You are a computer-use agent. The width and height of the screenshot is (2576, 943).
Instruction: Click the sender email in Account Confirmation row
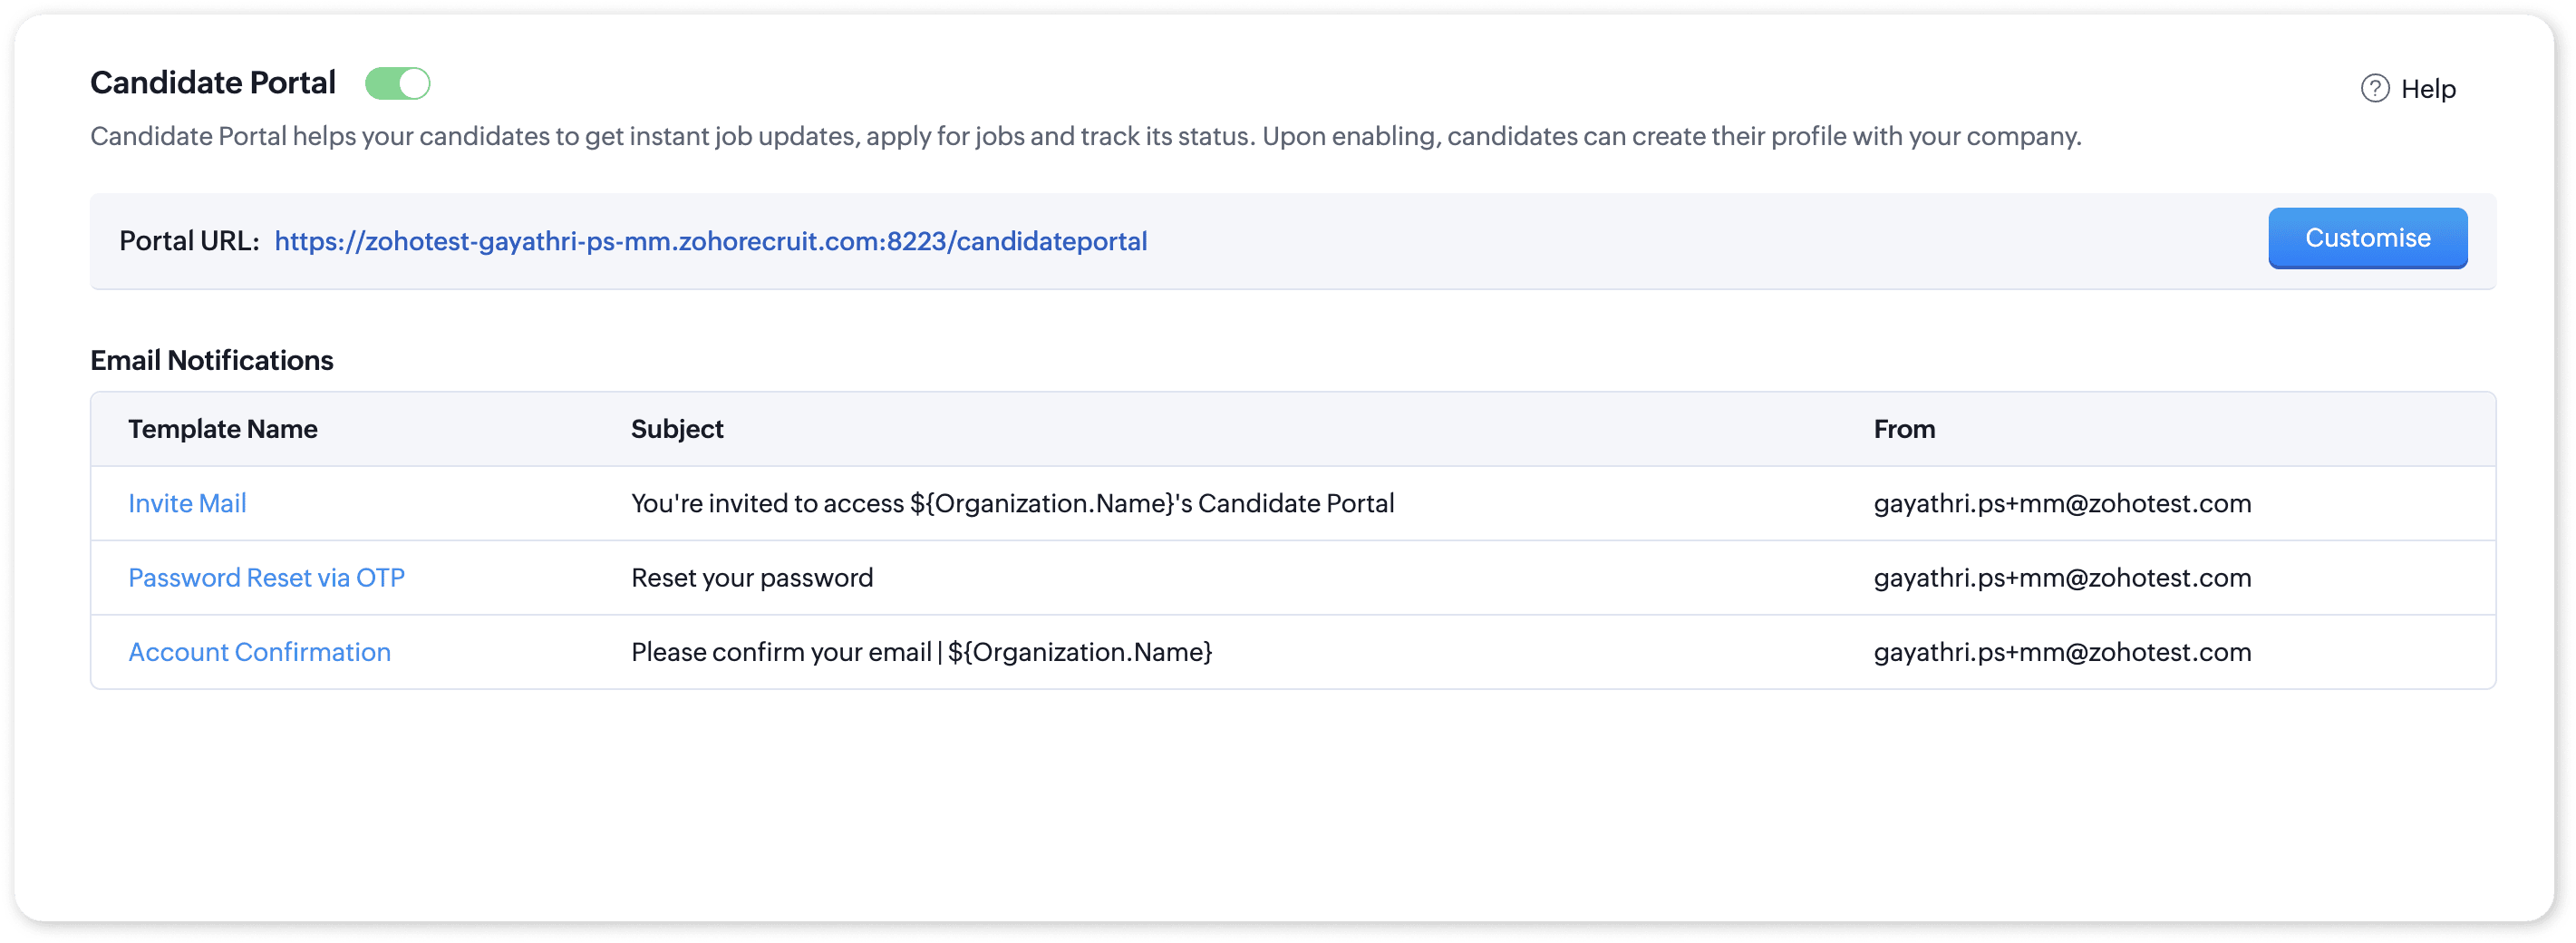click(2062, 652)
